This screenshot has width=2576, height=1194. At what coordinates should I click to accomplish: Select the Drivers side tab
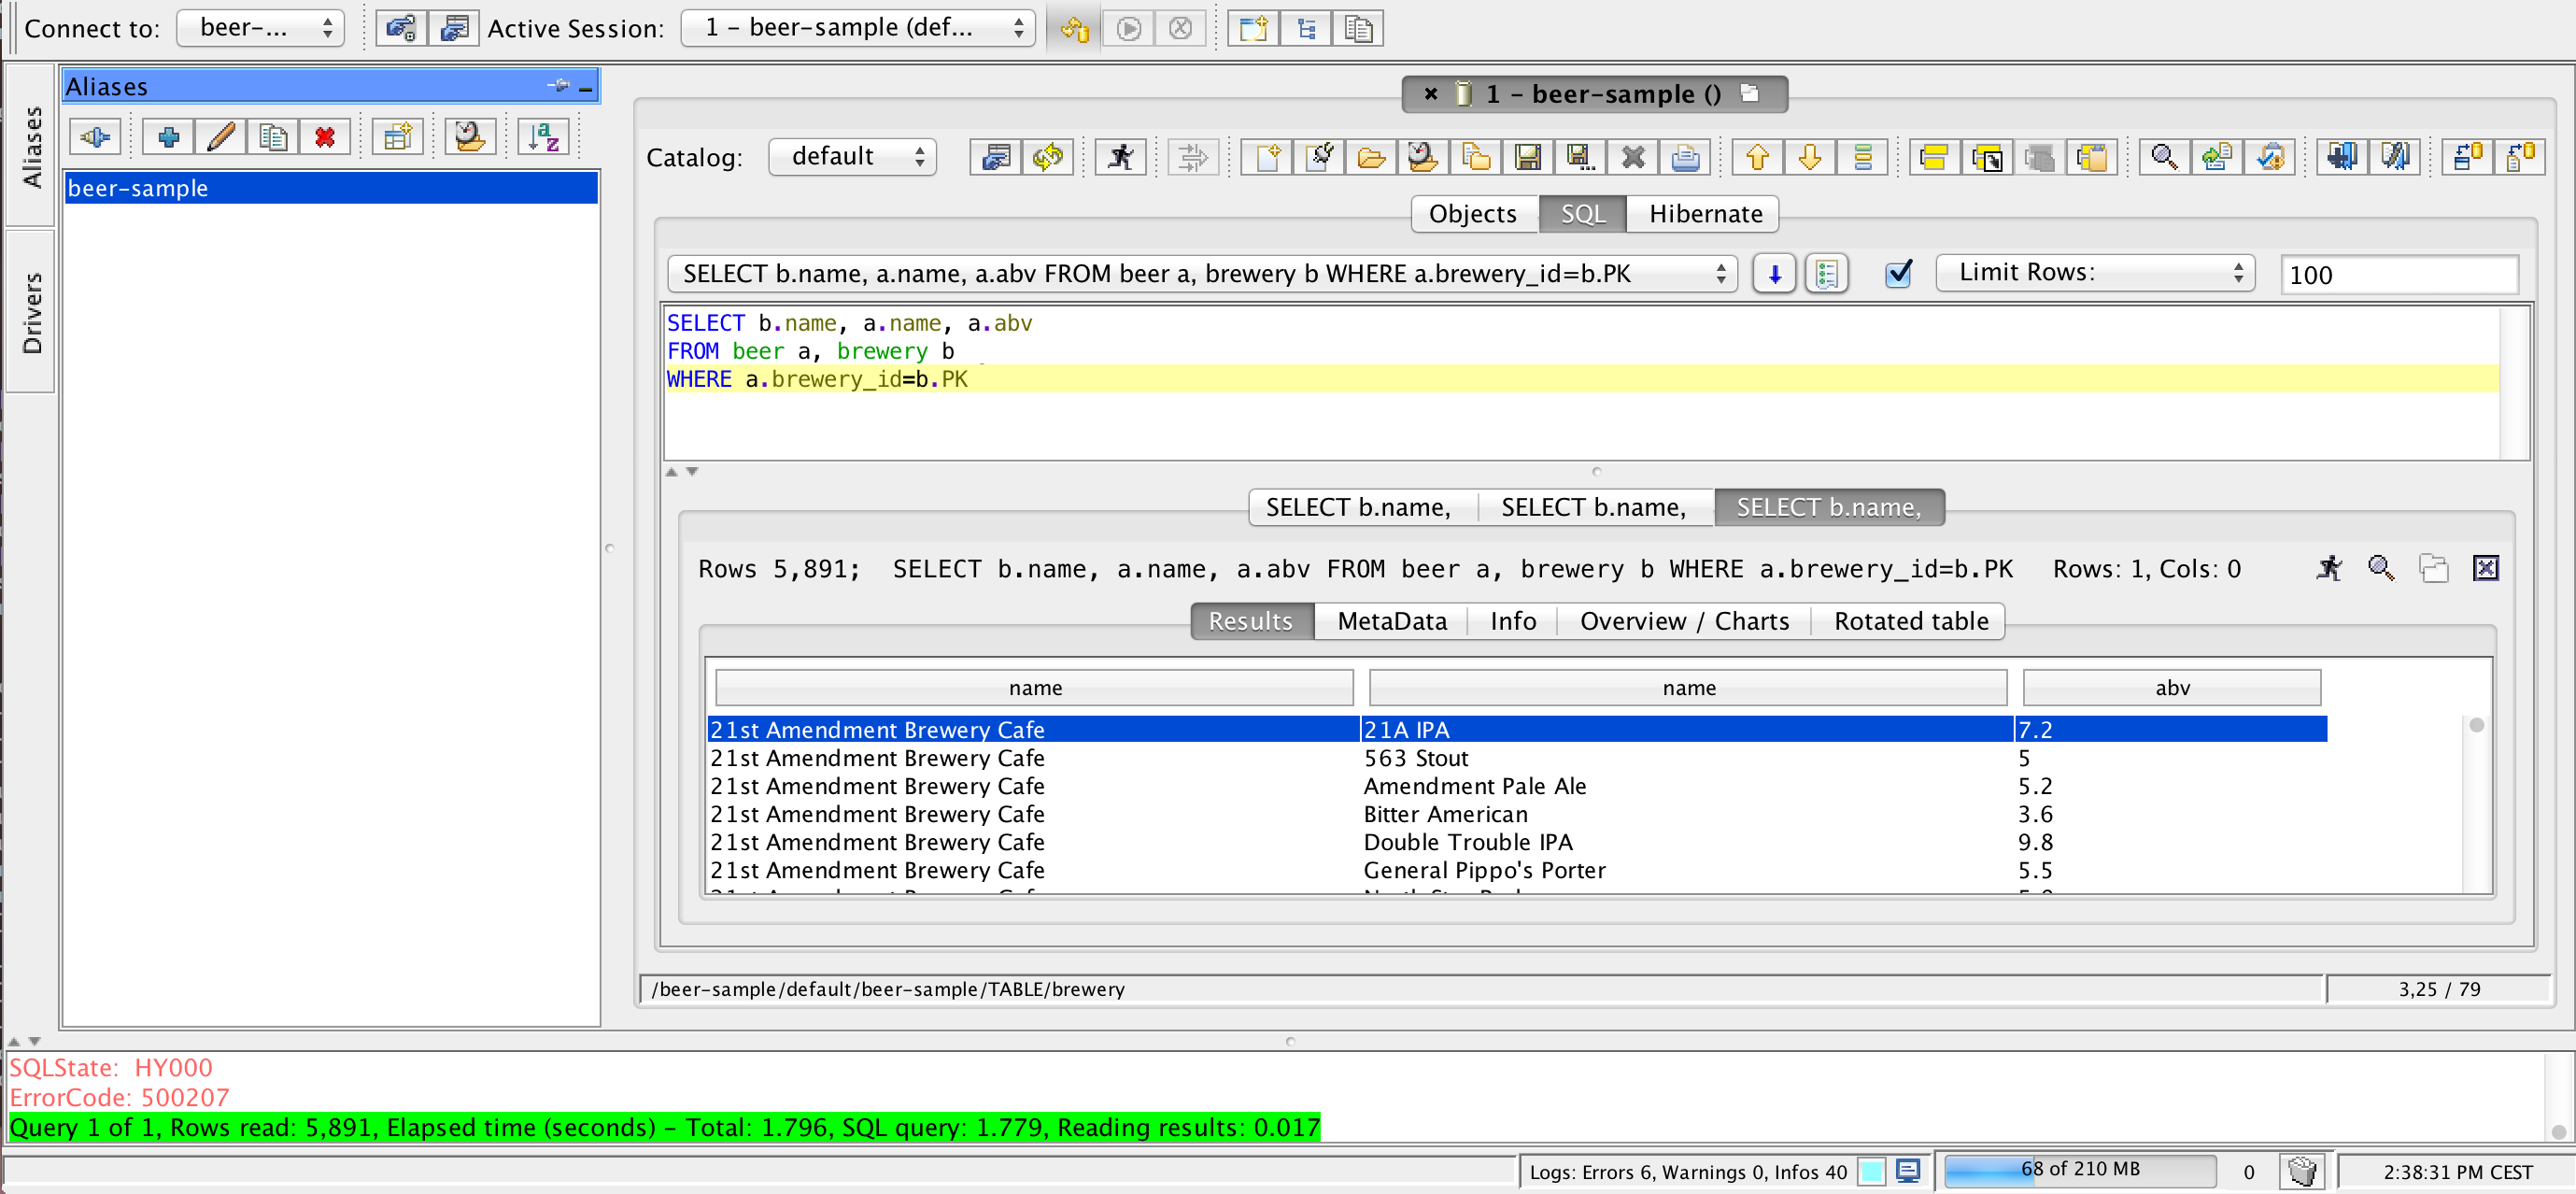(31, 313)
